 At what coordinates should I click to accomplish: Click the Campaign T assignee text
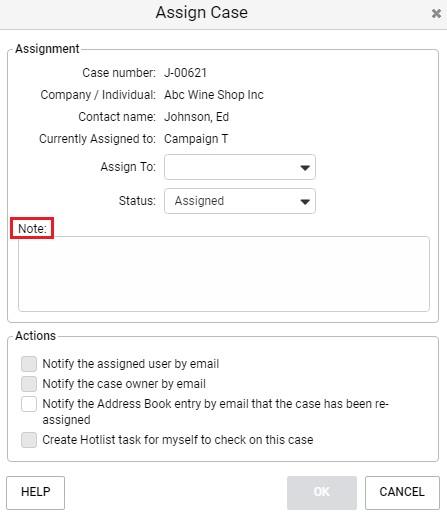[196, 139]
